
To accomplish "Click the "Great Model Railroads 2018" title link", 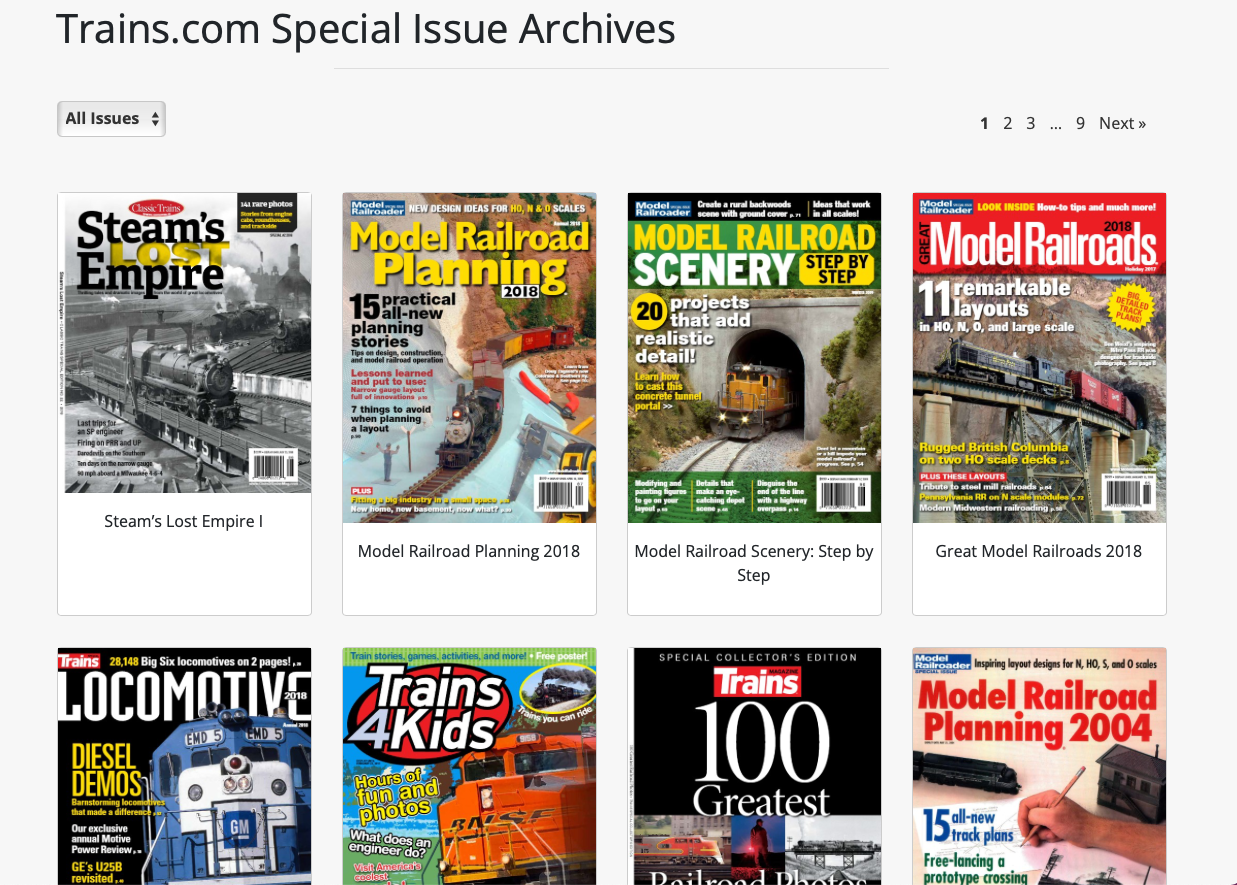I will tap(1039, 550).
